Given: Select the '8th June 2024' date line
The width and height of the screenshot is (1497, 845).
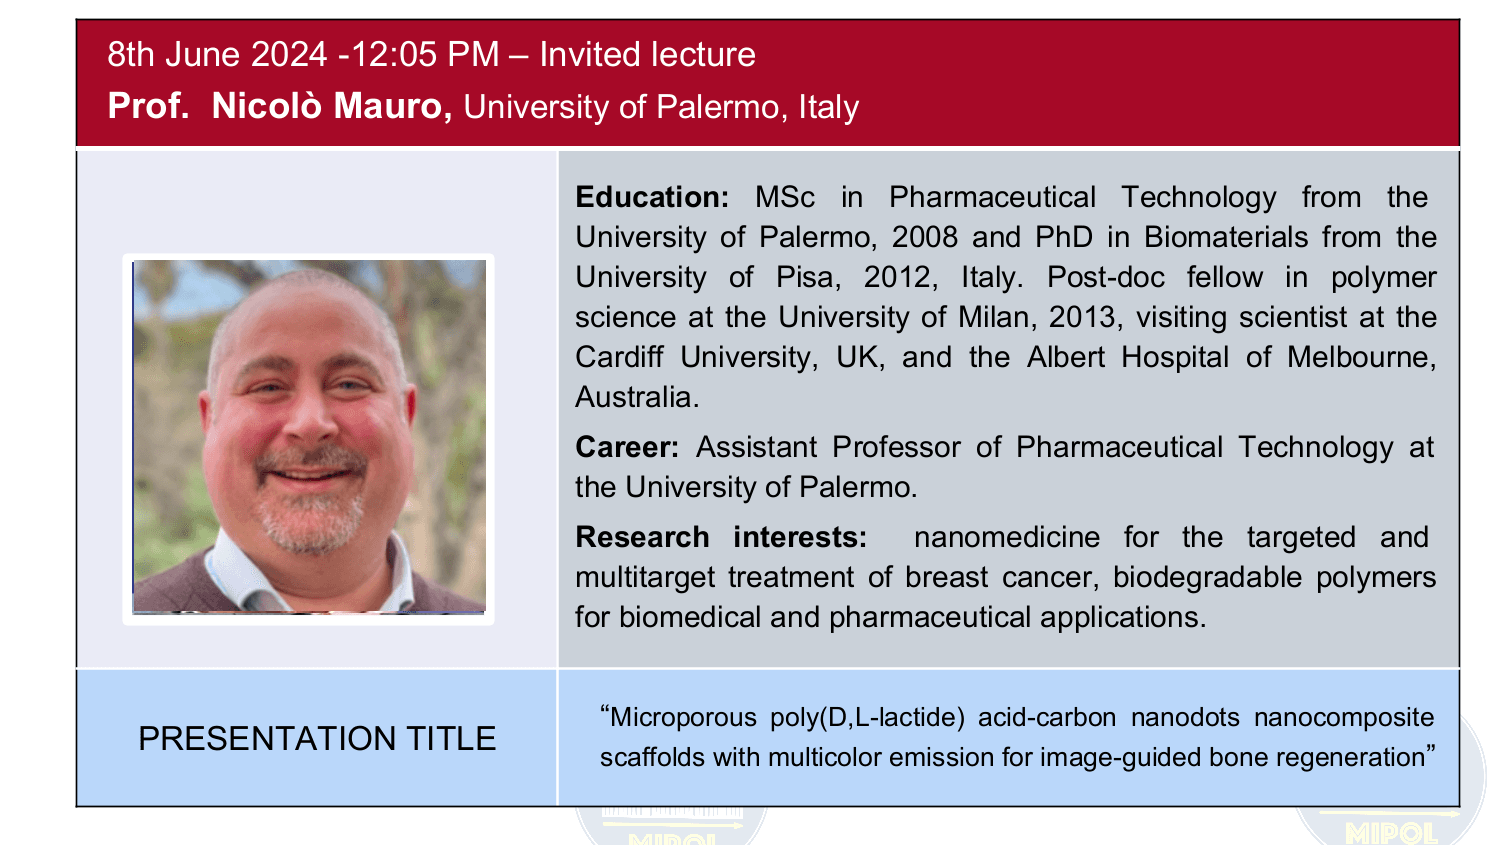Looking at the screenshot, I should [x=217, y=54].
